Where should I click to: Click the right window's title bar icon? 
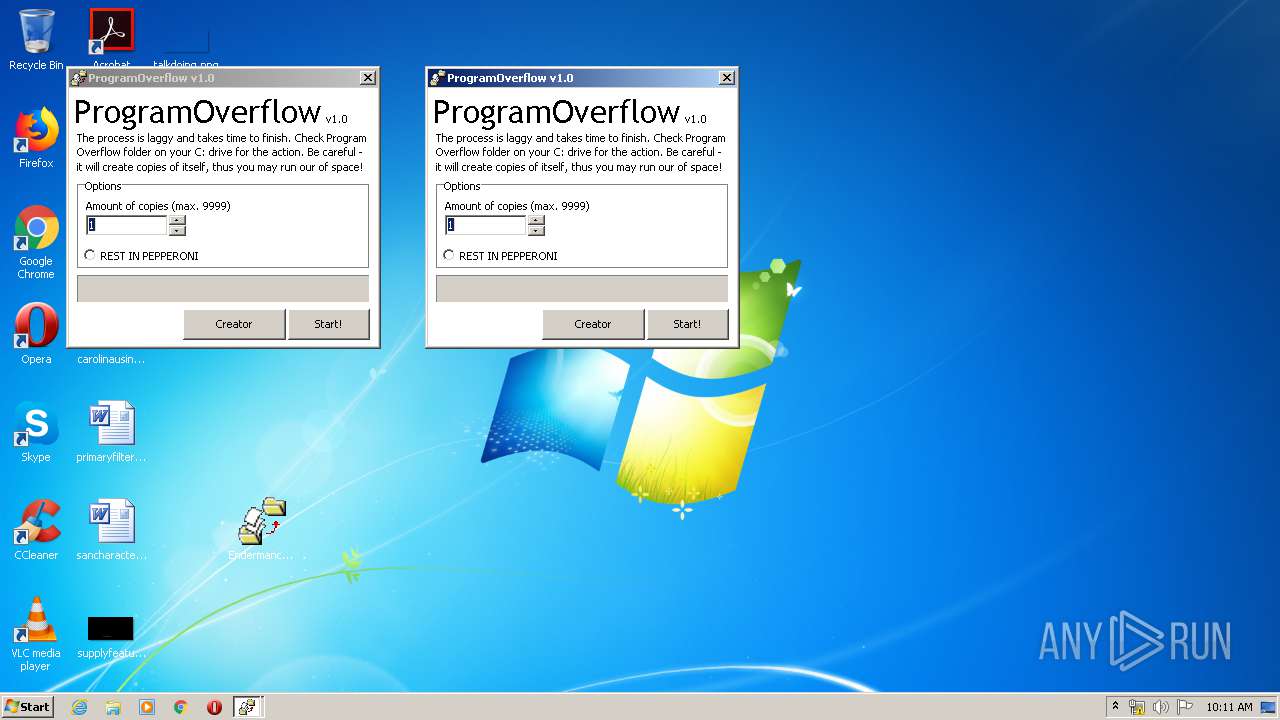437,78
